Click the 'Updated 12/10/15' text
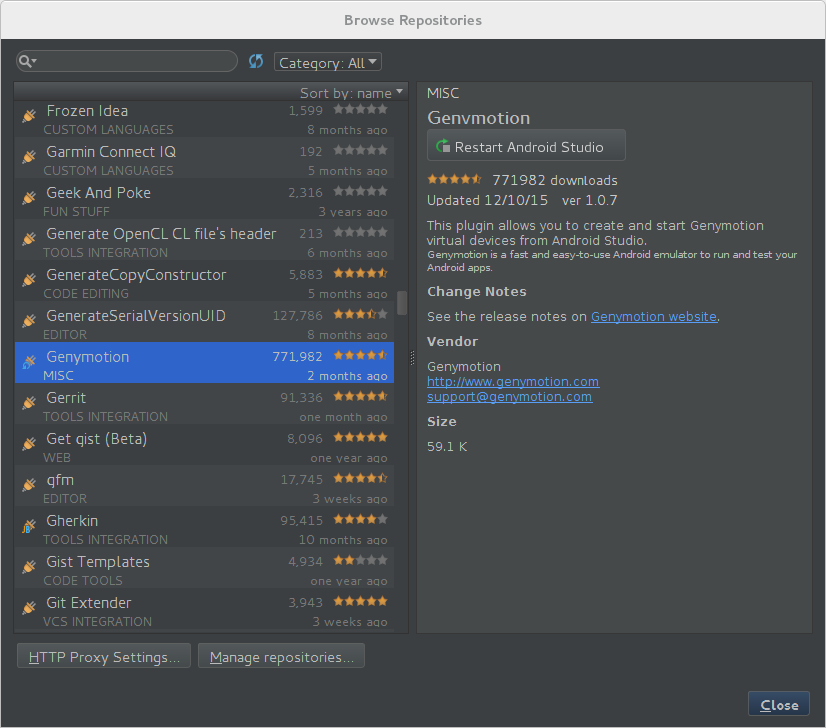826x728 pixels. coord(487,200)
